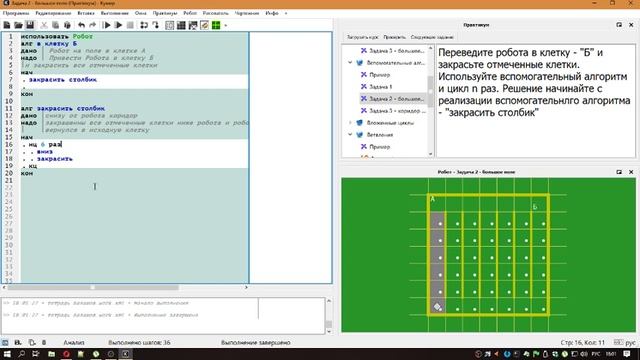The width and height of the screenshot is (640, 360).
Task: Open the Чертежник menu
Action: point(247,13)
